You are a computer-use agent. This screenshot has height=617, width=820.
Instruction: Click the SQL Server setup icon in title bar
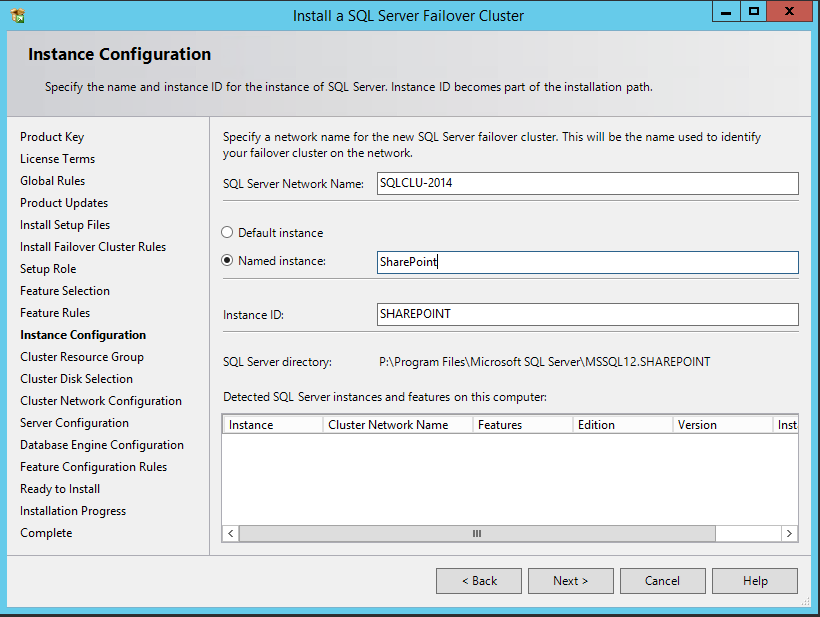tap(18, 16)
